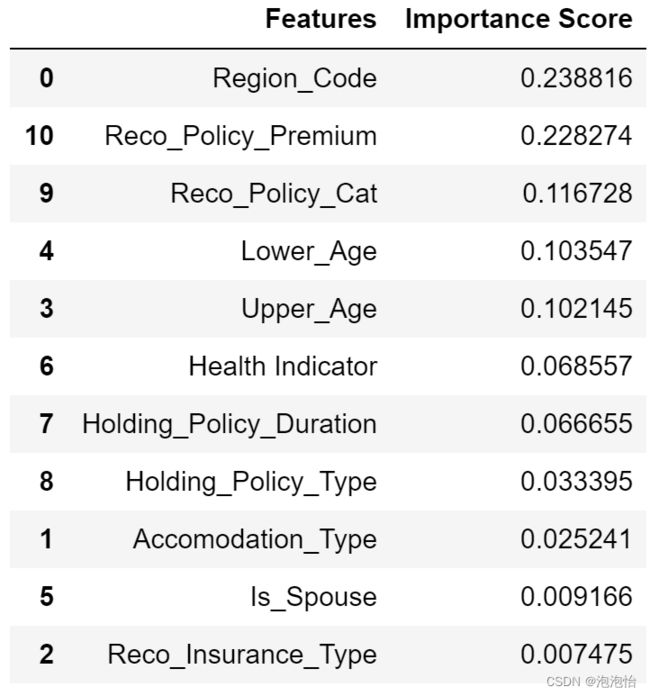
Task: Click the Reco_Policy_Cat feature name
Action: 274,194
